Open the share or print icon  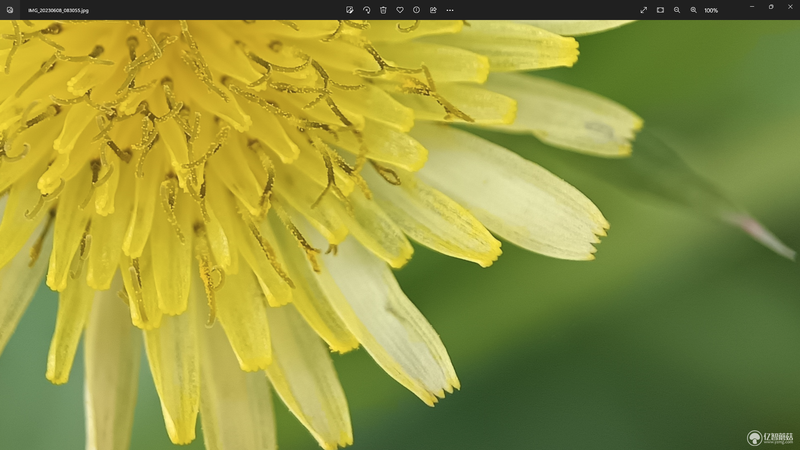click(433, 10)
